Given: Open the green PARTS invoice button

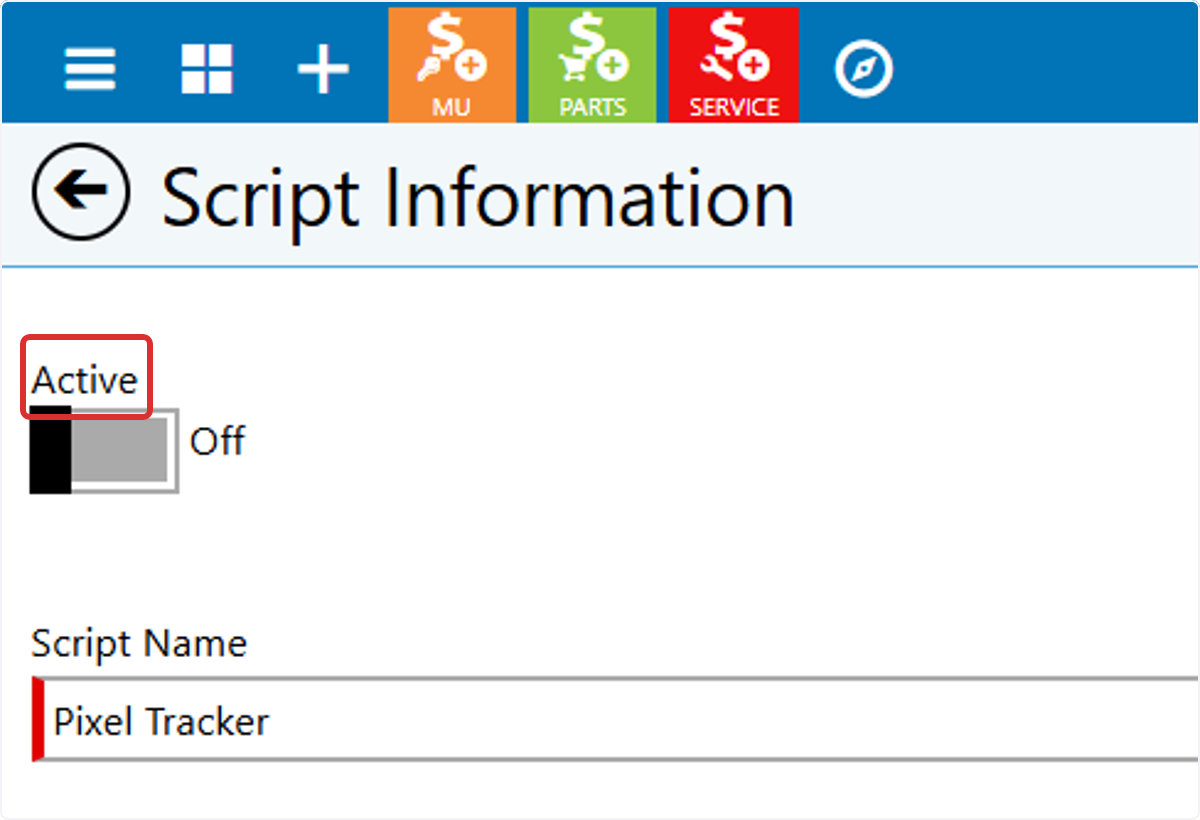Looking at the screenshot, I should [592, 65].
